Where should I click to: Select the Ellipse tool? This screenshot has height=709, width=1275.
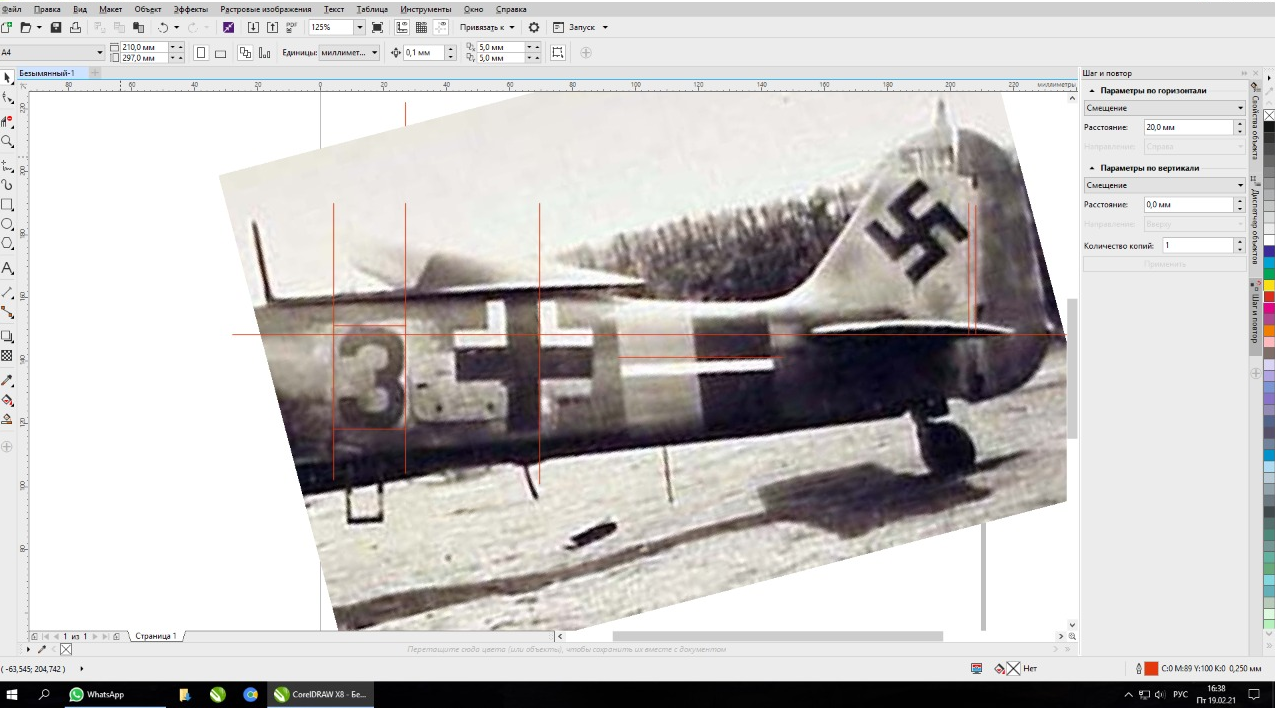coord(8,224)
